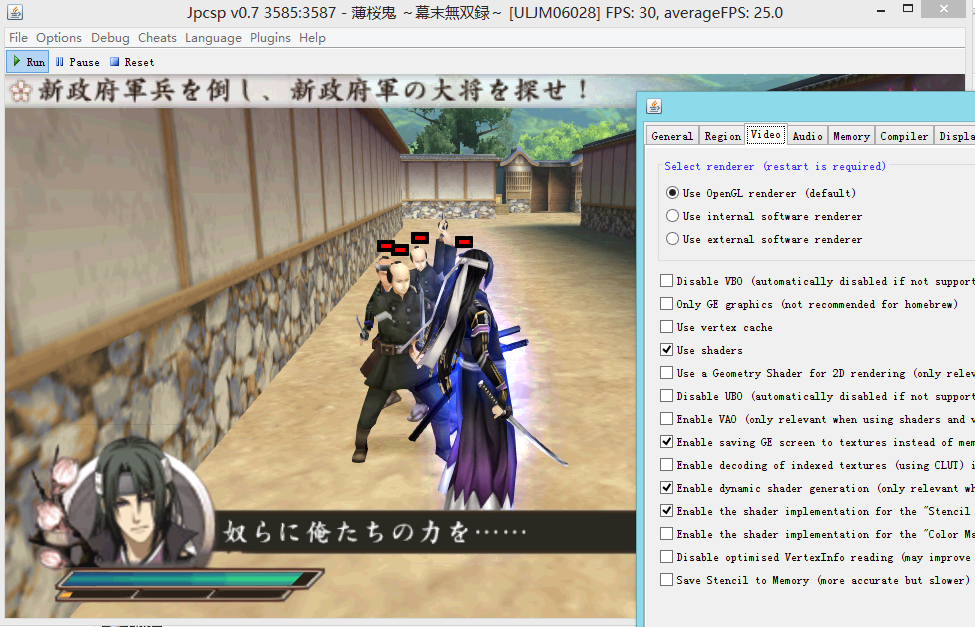Check Disable UBO option

pos(667,396)
